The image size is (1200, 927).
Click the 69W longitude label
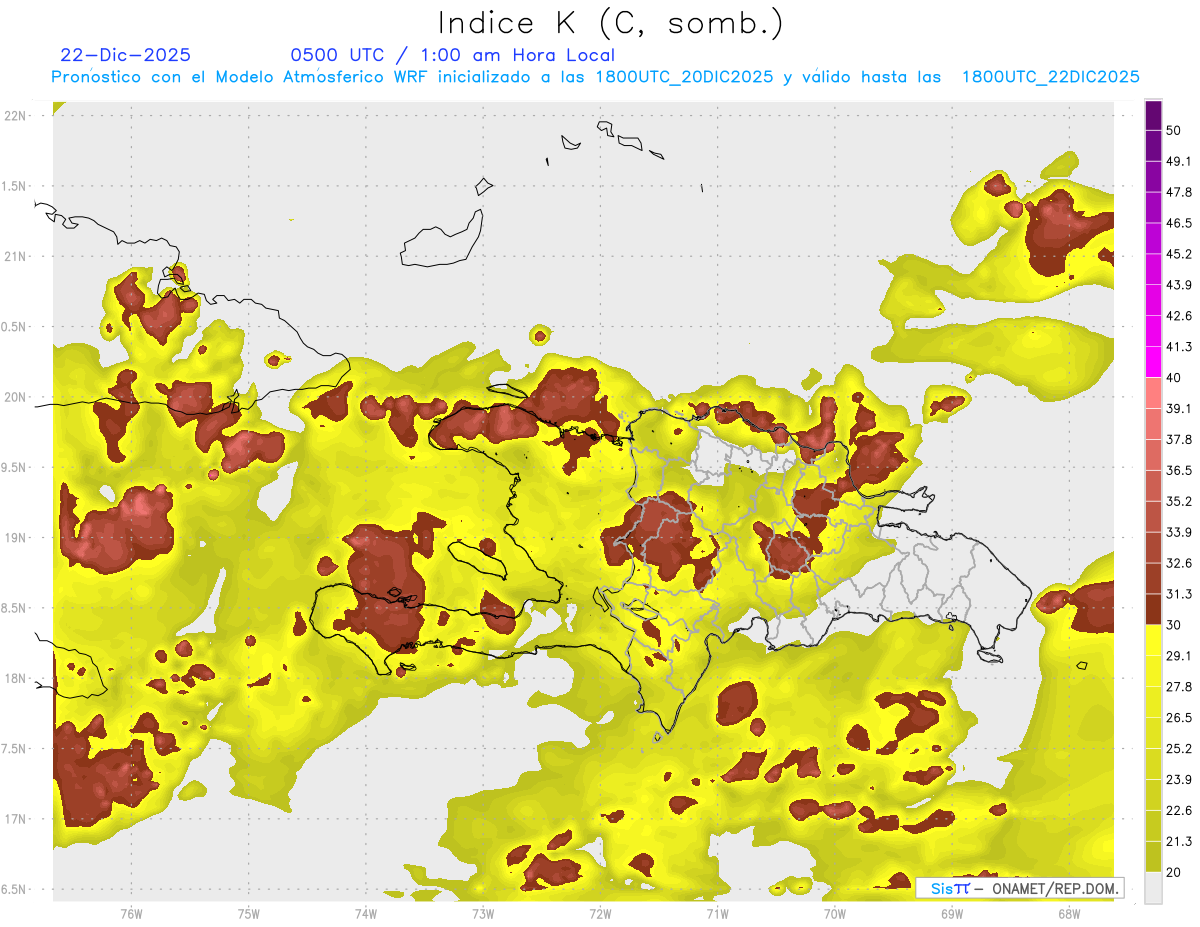tap(951, 914)
